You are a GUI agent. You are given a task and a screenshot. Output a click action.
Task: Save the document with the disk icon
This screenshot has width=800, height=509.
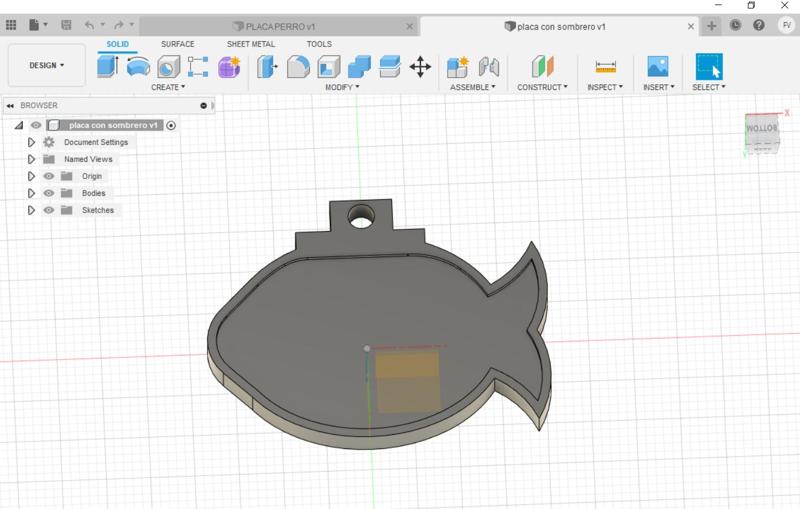pyautogui.click(x=66, y=25)
